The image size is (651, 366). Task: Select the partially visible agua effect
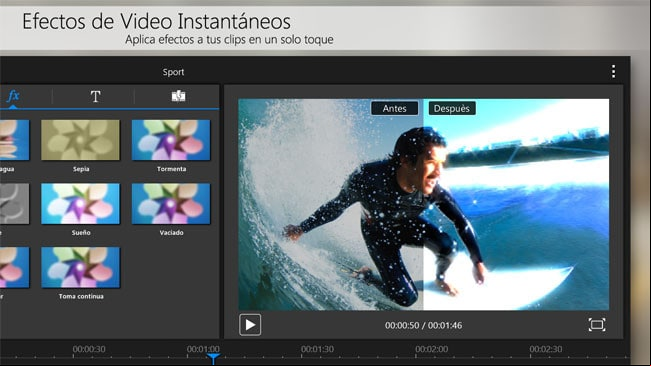point(15,140)
